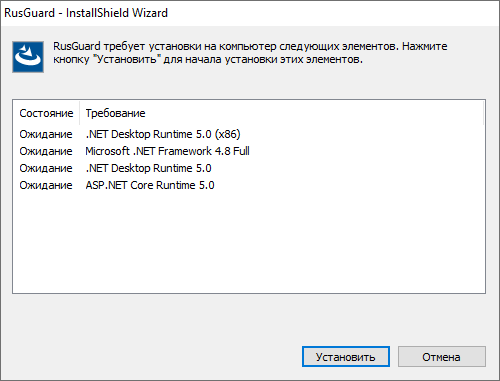Click the Ожидание status of the x86 runtime row
The image size is (500, 381).
[x=46, y=134]
